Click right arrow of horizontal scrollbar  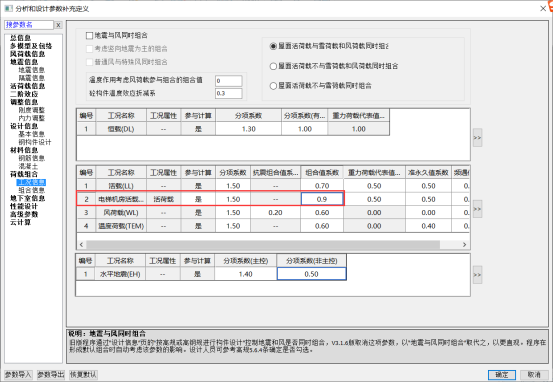[x=464, y=244]
